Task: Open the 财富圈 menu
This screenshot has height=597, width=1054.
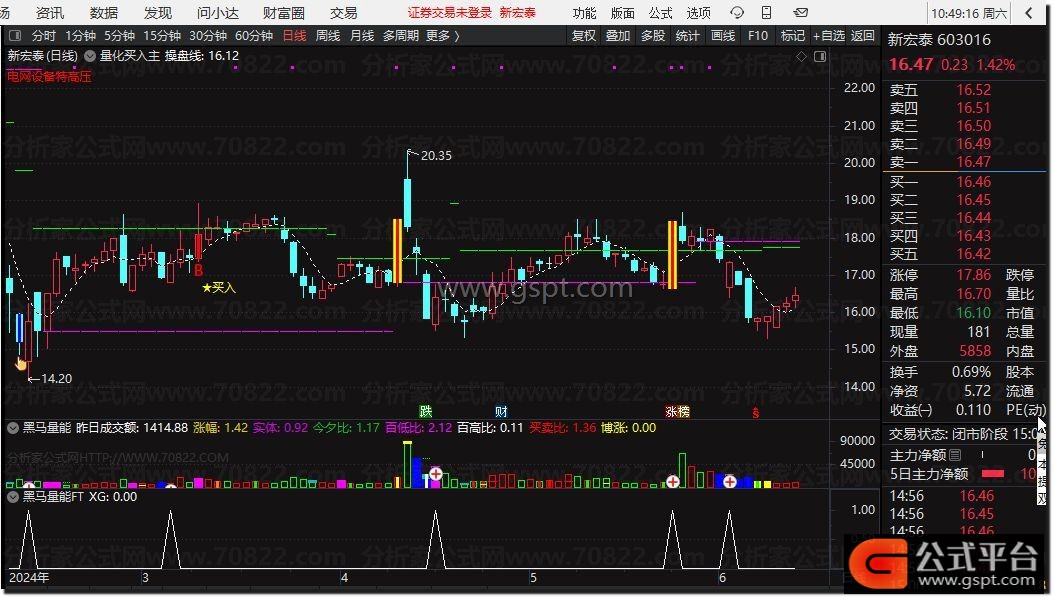Action: 284,13
